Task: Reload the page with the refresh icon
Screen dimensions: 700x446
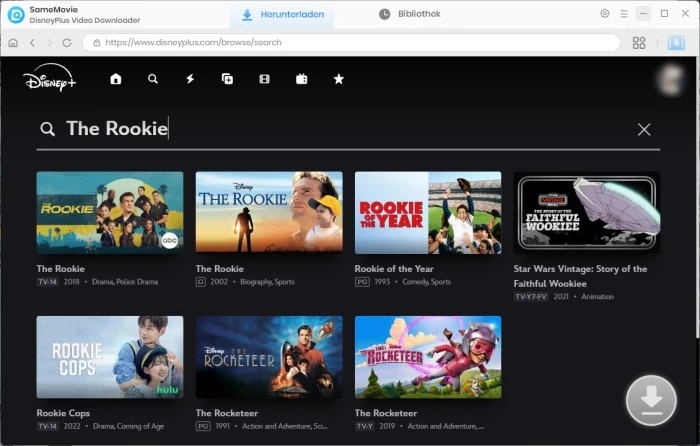Action: pos(67,43)
